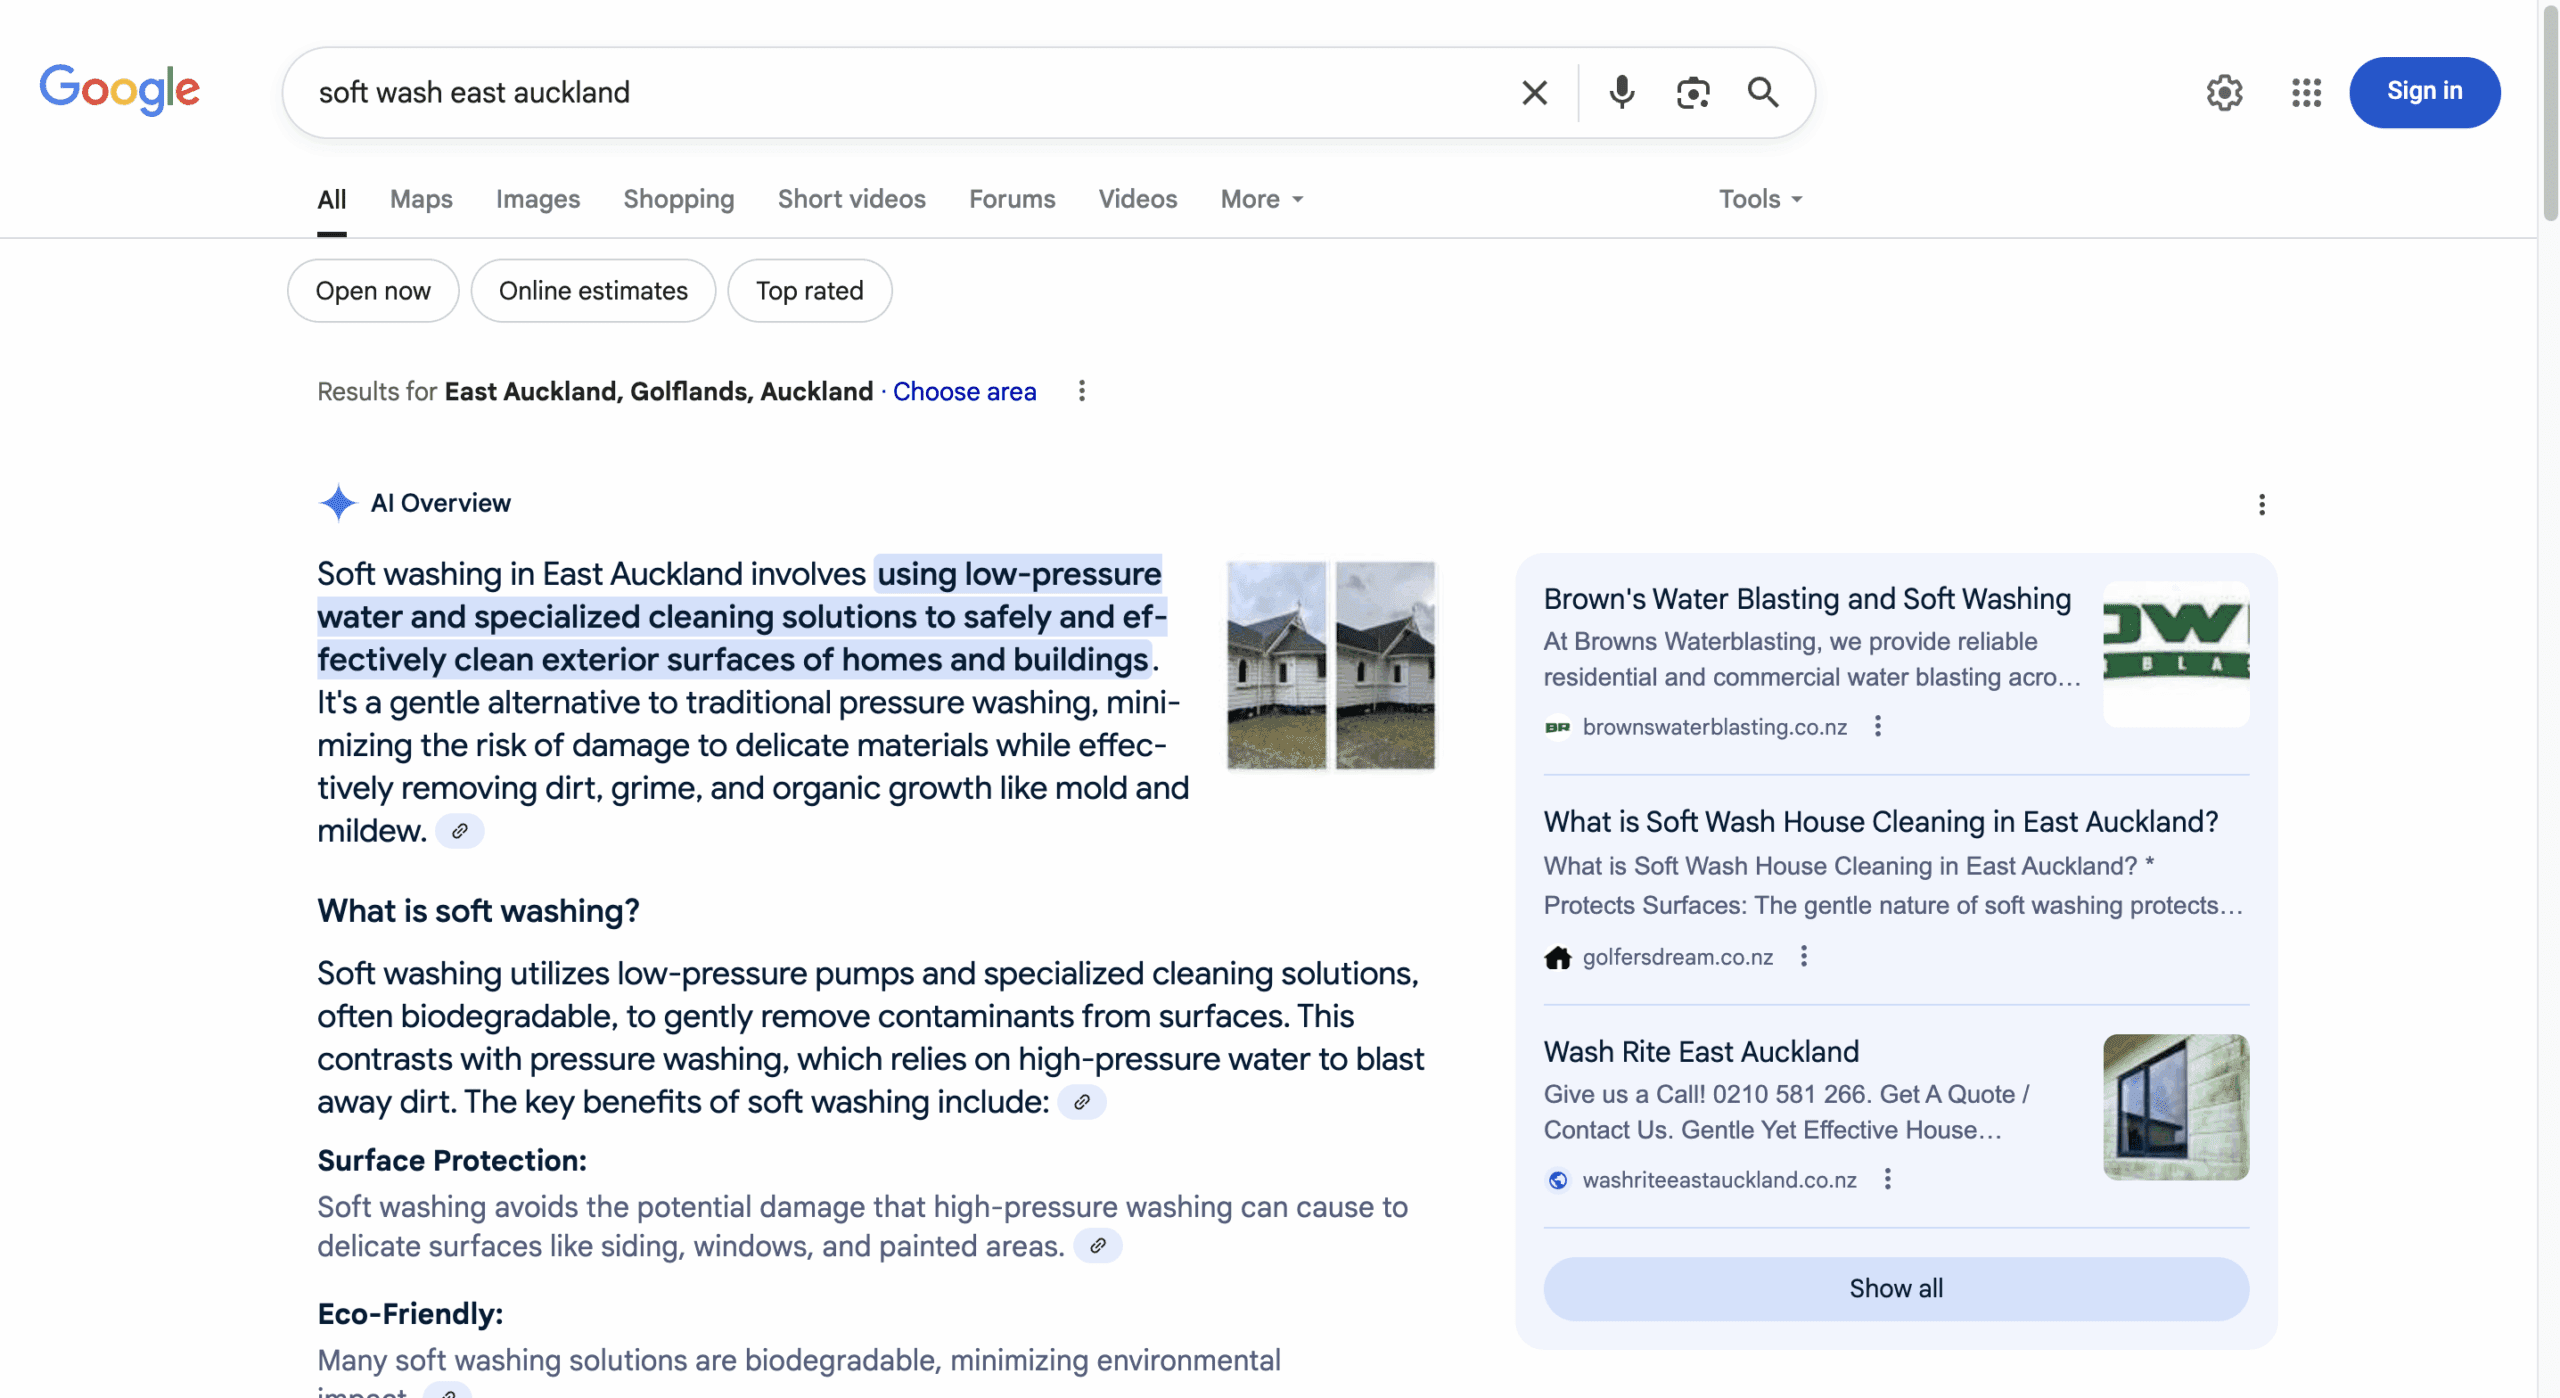Open Google apps grid icon

[x=2306, y=93]
